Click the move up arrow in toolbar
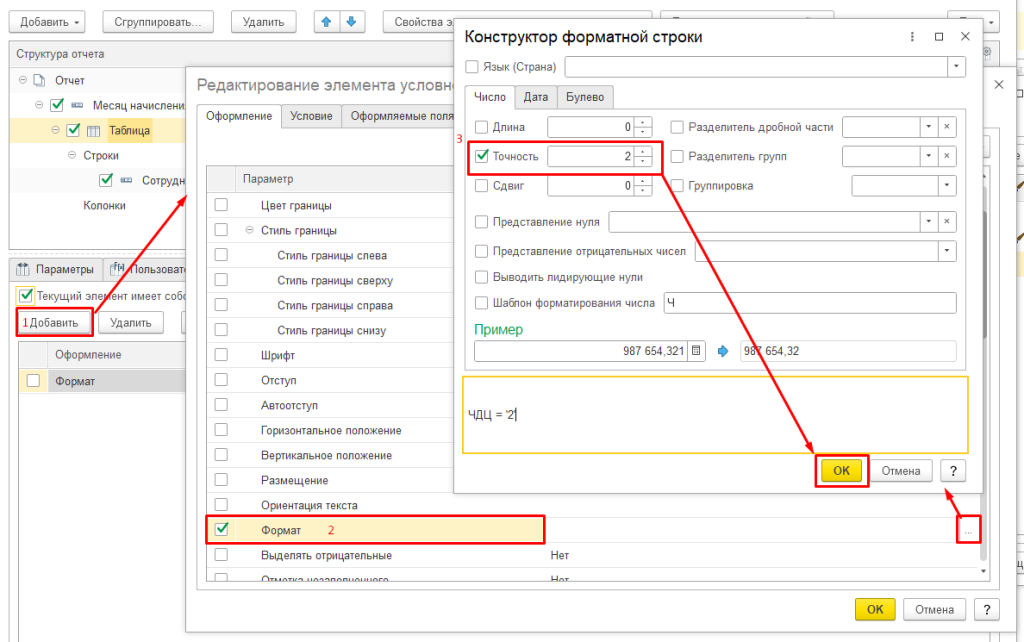 326,21
